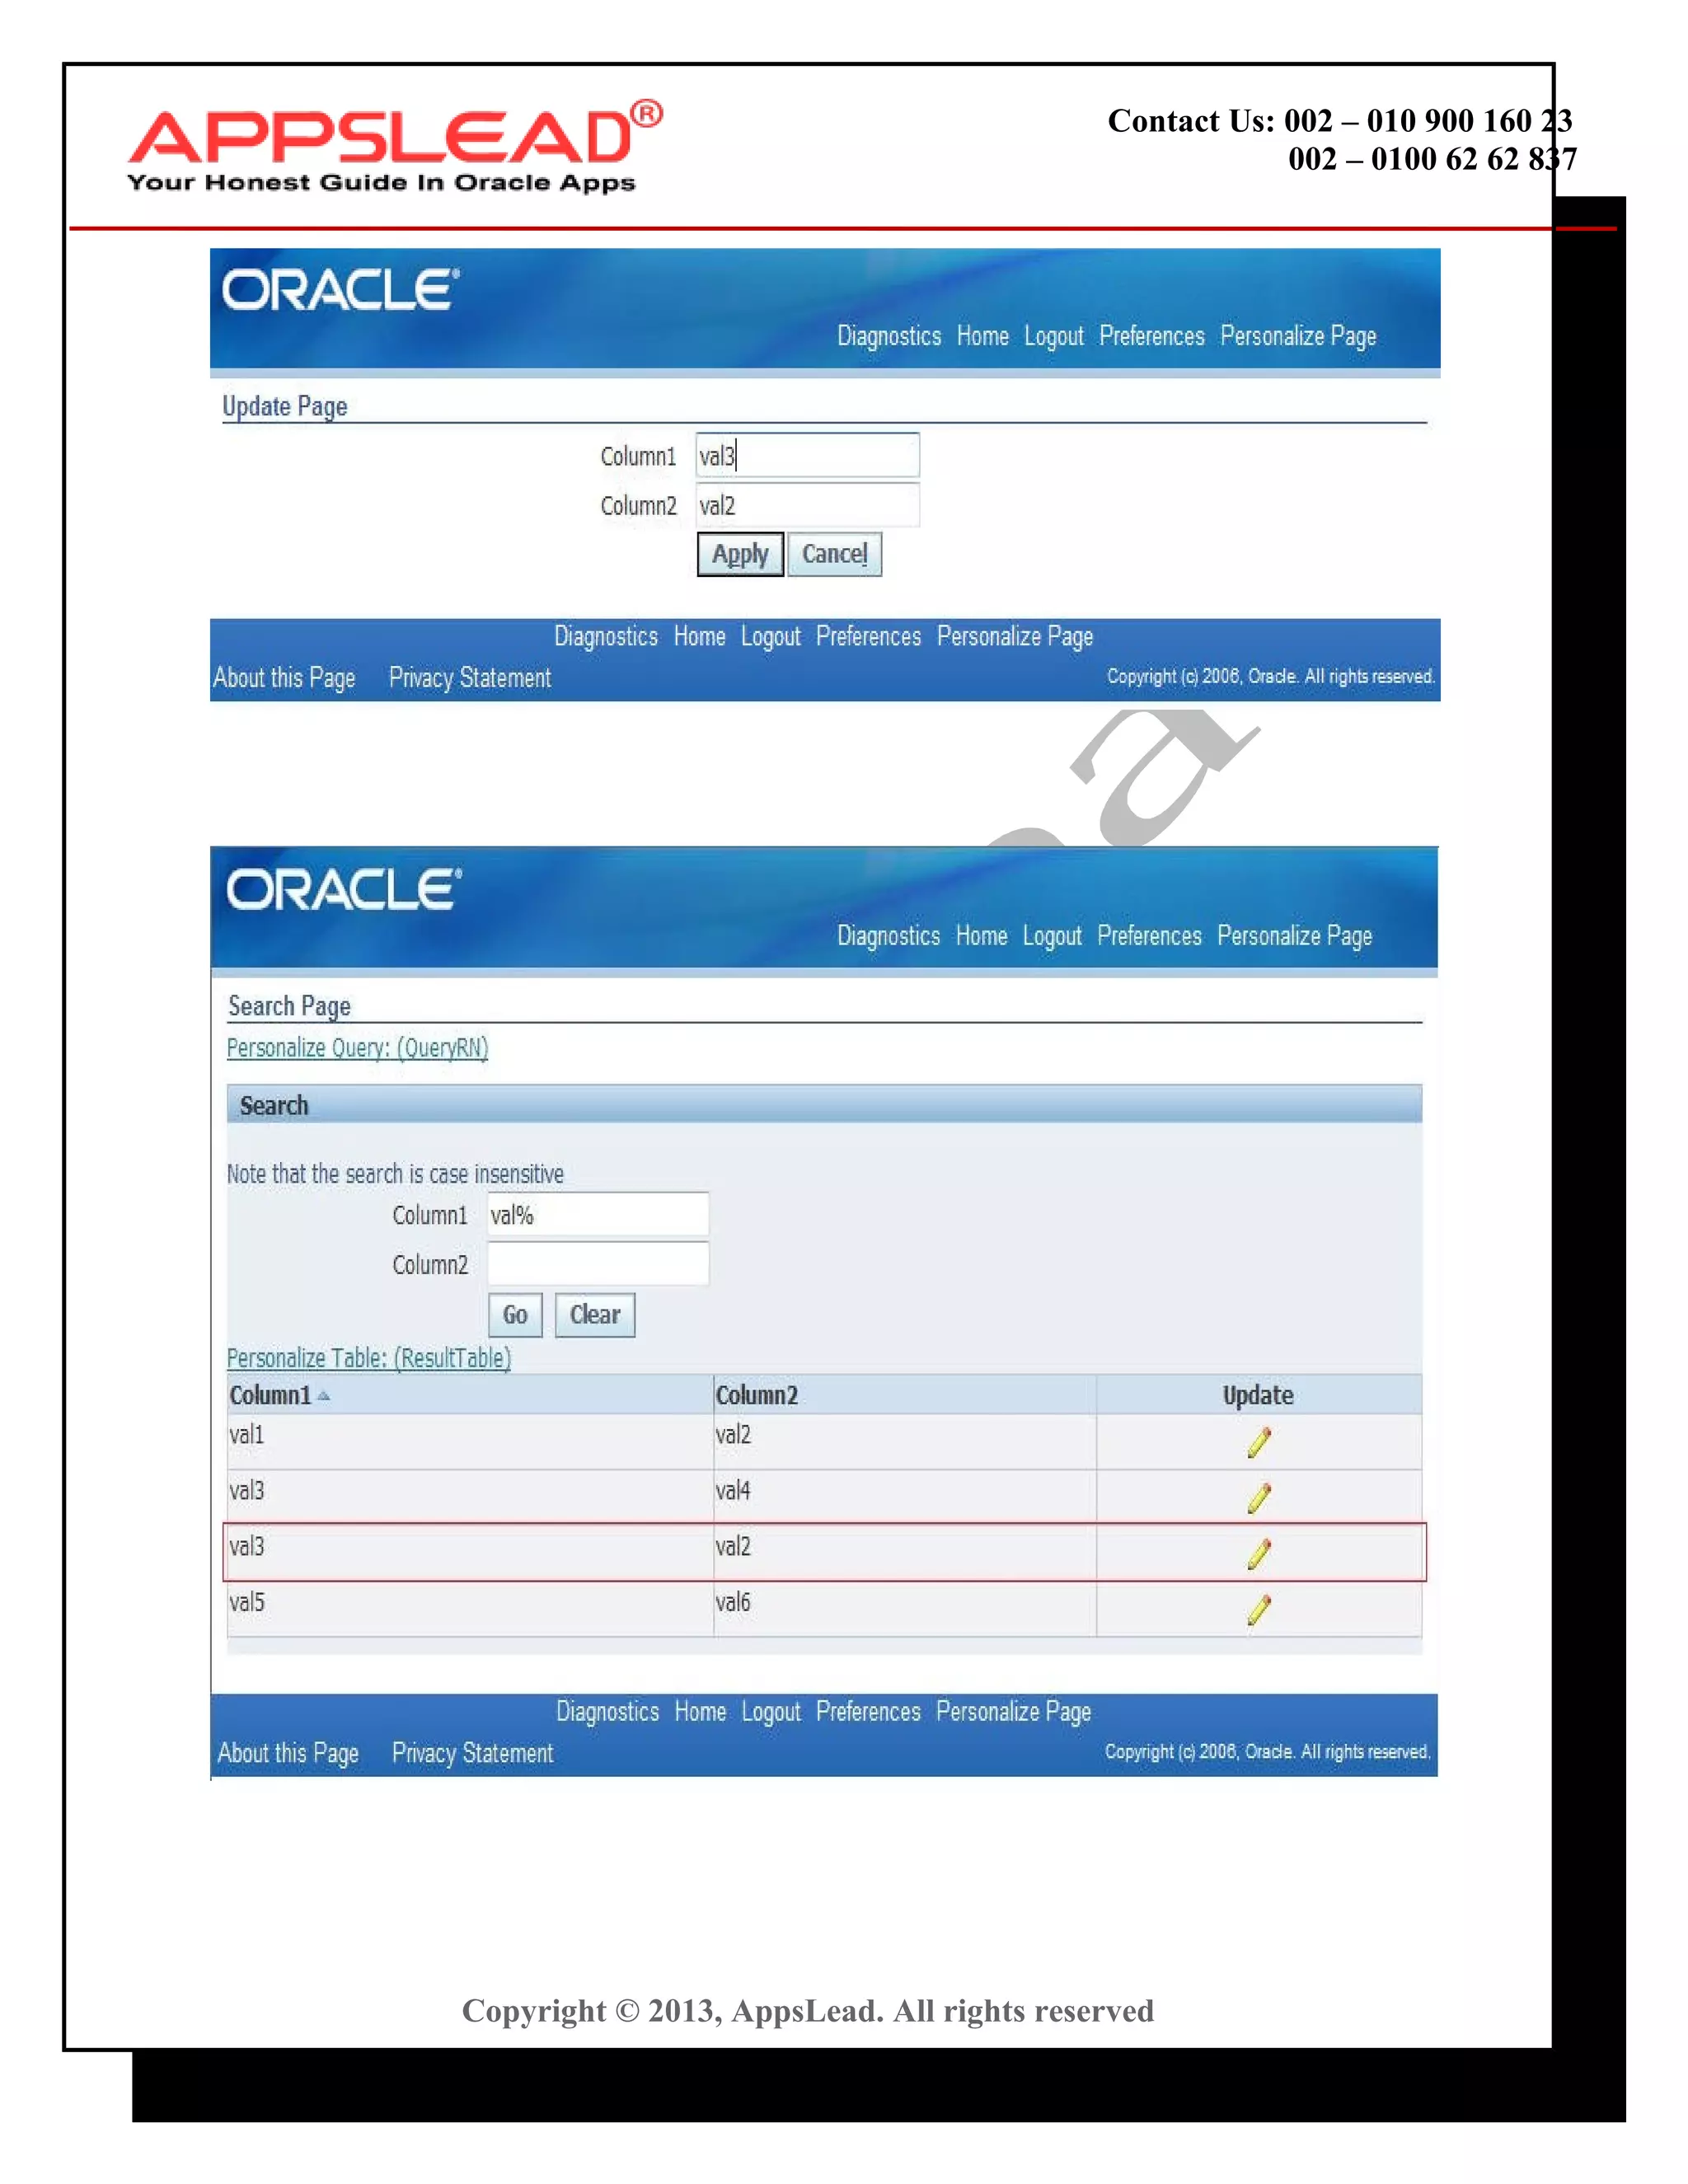Click Diagnostics in the Search Page header
This screenshot has width=1688, height=2184.
pos(888,936)
